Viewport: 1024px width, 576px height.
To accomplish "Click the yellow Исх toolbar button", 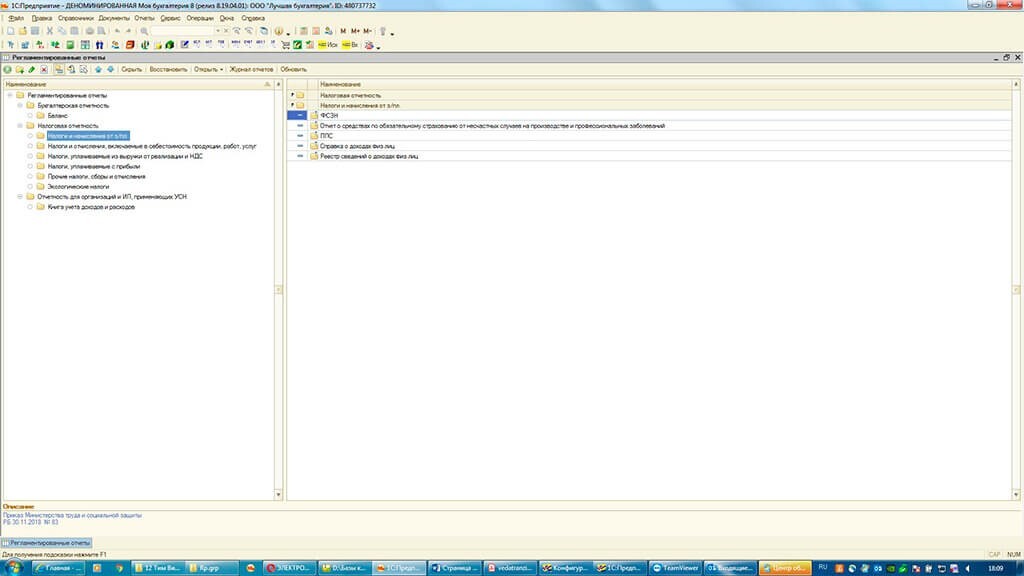I will point(328,45).
